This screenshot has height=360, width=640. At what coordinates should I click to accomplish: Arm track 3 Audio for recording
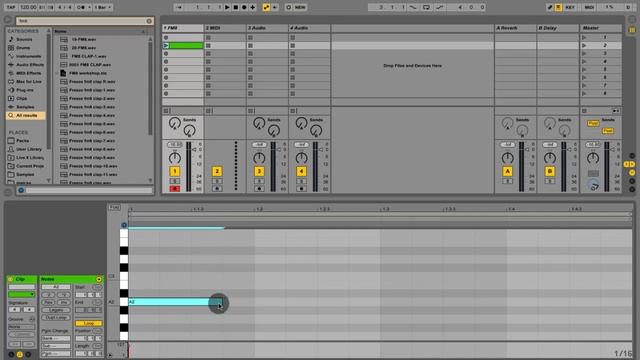[x=259, y=189]
